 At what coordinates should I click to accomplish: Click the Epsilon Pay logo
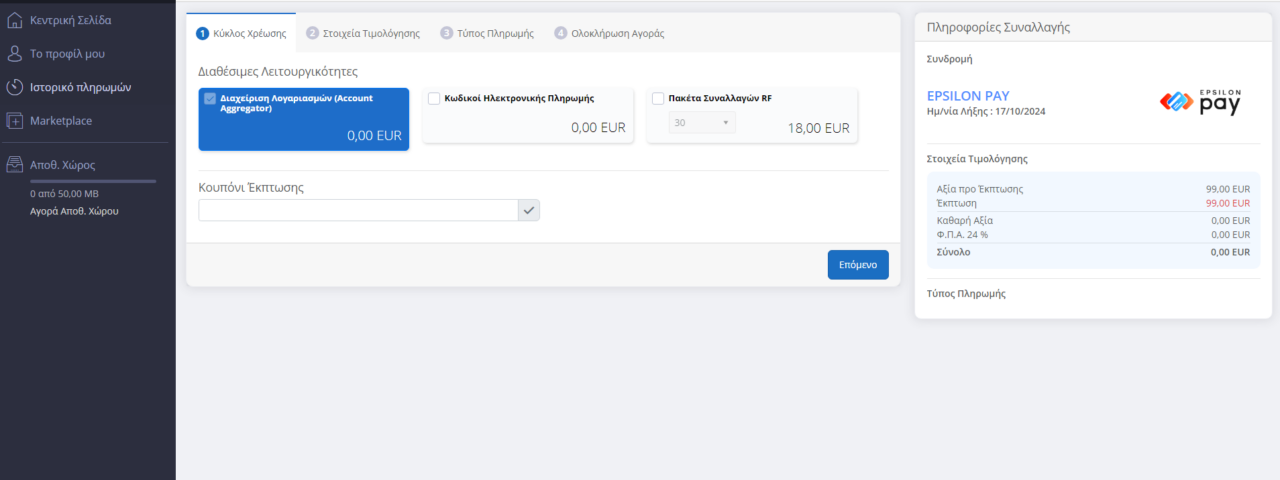point(1200,102)
